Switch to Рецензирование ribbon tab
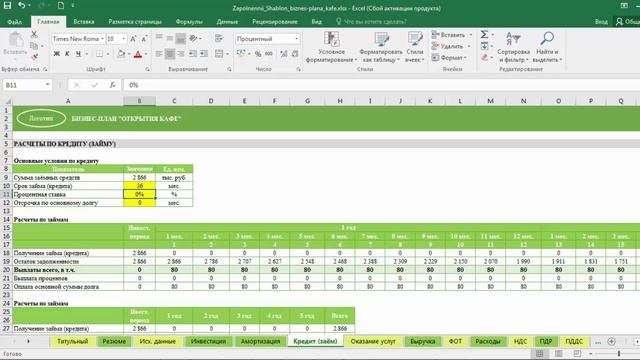Screen dimensions: 640x360 [x=275, y=22]
